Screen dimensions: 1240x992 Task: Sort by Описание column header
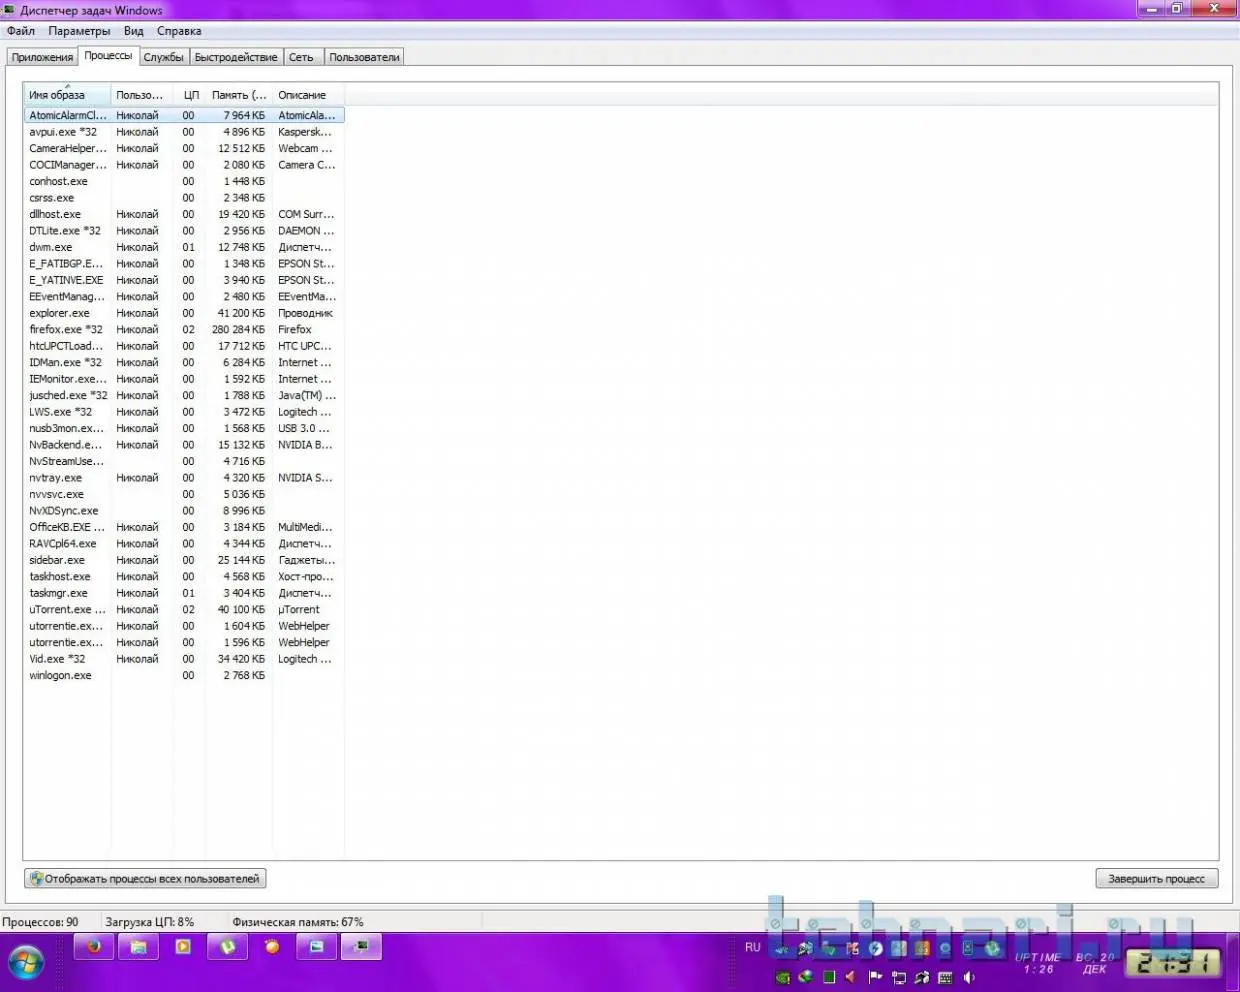coord(308,95)
